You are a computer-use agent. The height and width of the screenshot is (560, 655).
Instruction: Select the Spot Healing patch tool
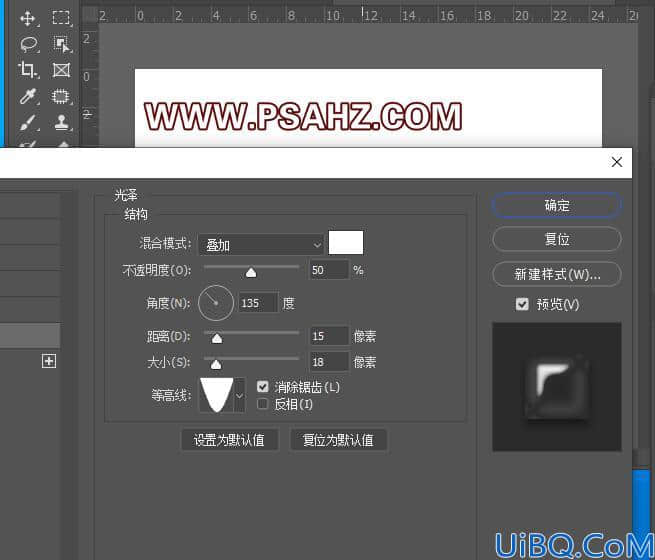[x=61, y=96]
